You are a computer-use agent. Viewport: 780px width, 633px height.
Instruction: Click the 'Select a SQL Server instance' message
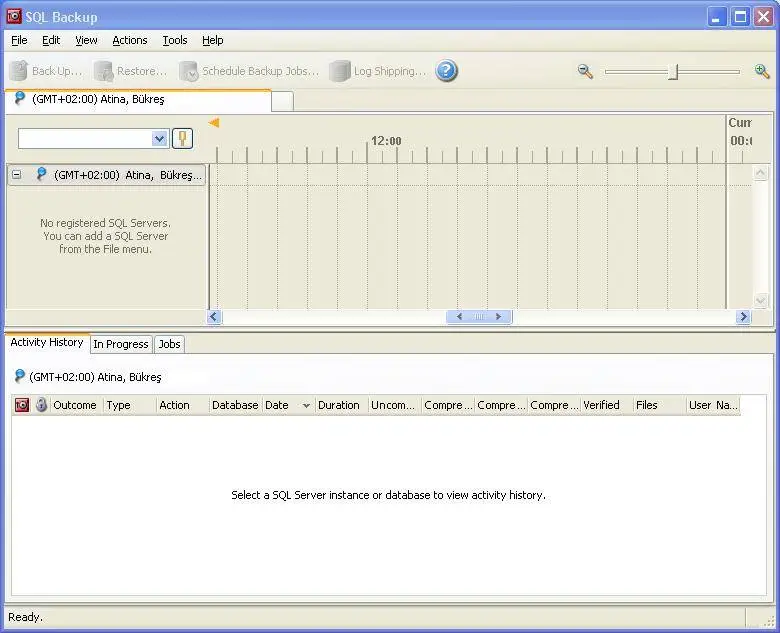click(x=389, y=495)
